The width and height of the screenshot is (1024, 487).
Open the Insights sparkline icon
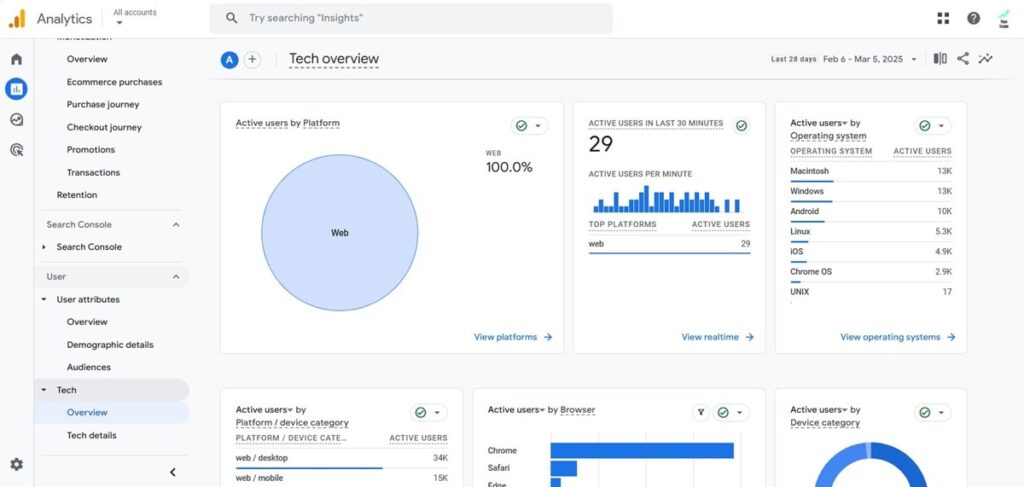pos(985,59)
